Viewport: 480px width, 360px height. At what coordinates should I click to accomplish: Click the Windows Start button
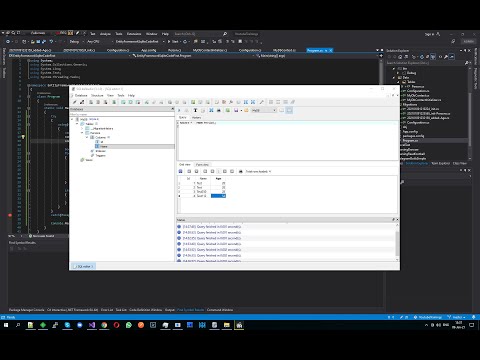[x=6, y=325]
